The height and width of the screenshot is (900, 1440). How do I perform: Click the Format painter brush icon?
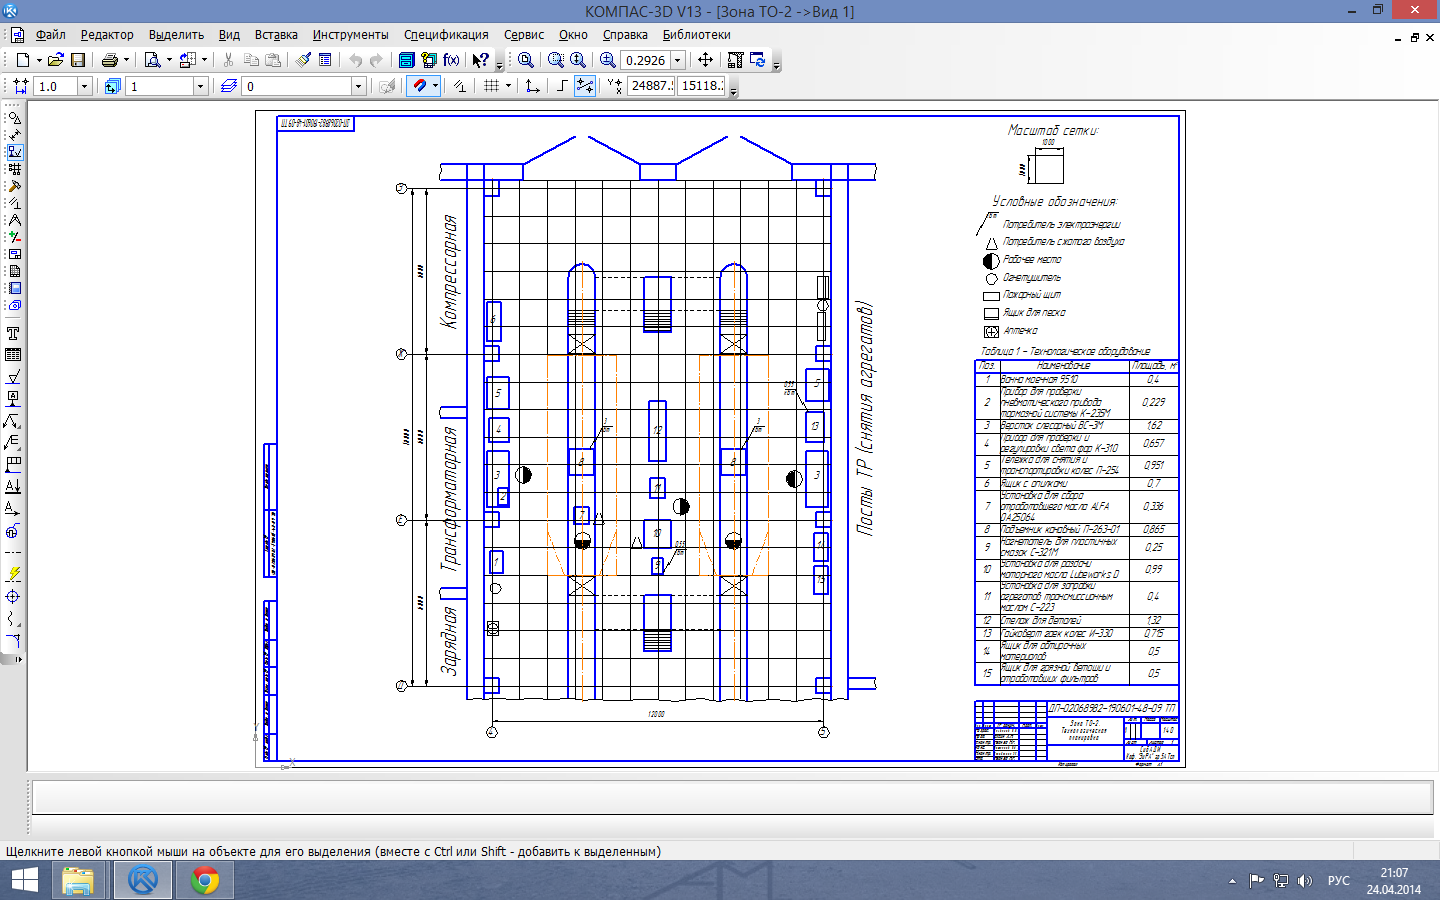tap(303, 60)
